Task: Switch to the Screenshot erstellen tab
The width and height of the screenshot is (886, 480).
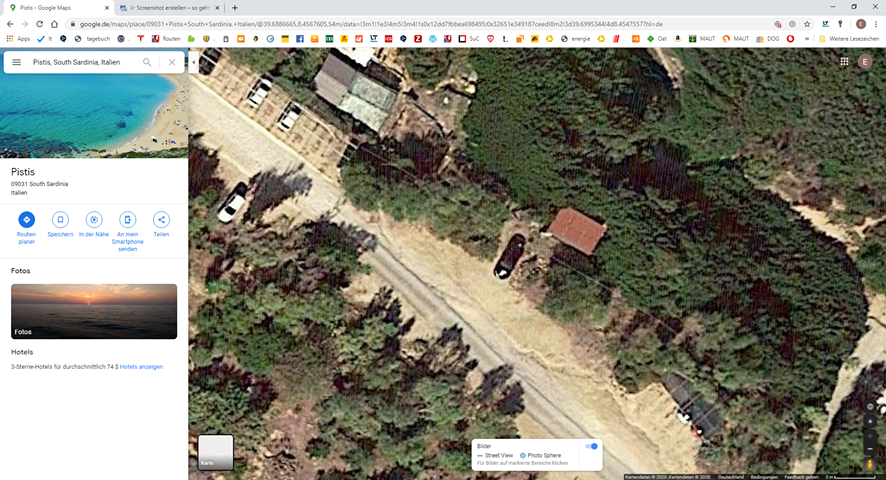Action: (165, 8)
